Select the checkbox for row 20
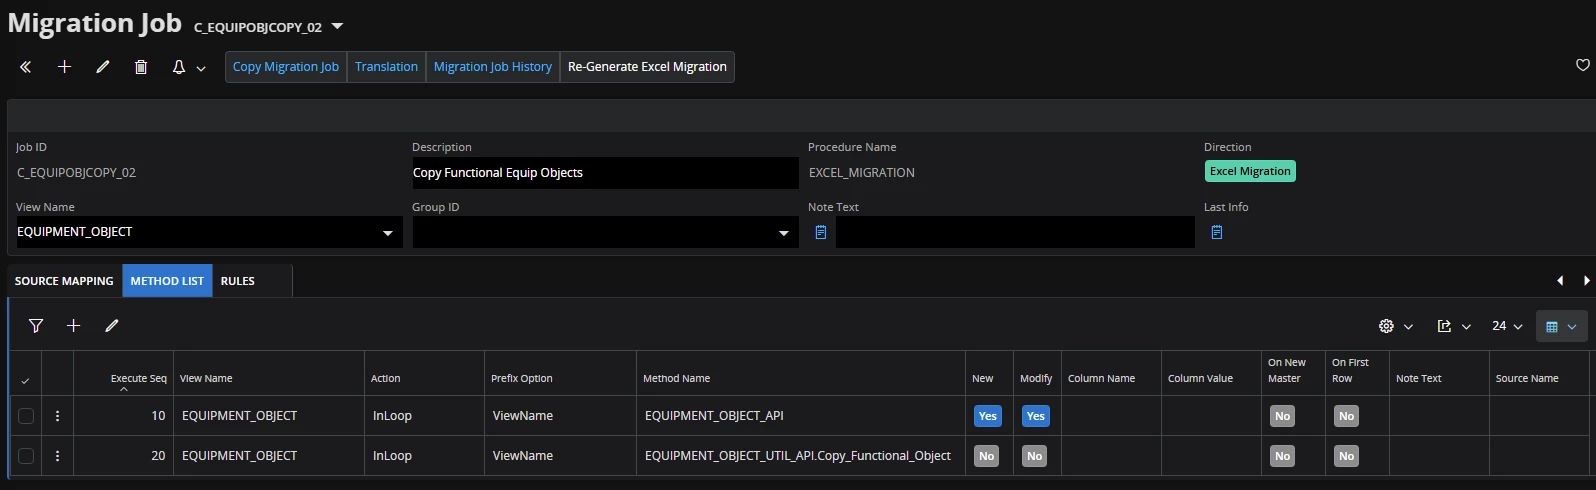 tap(26, 456)
